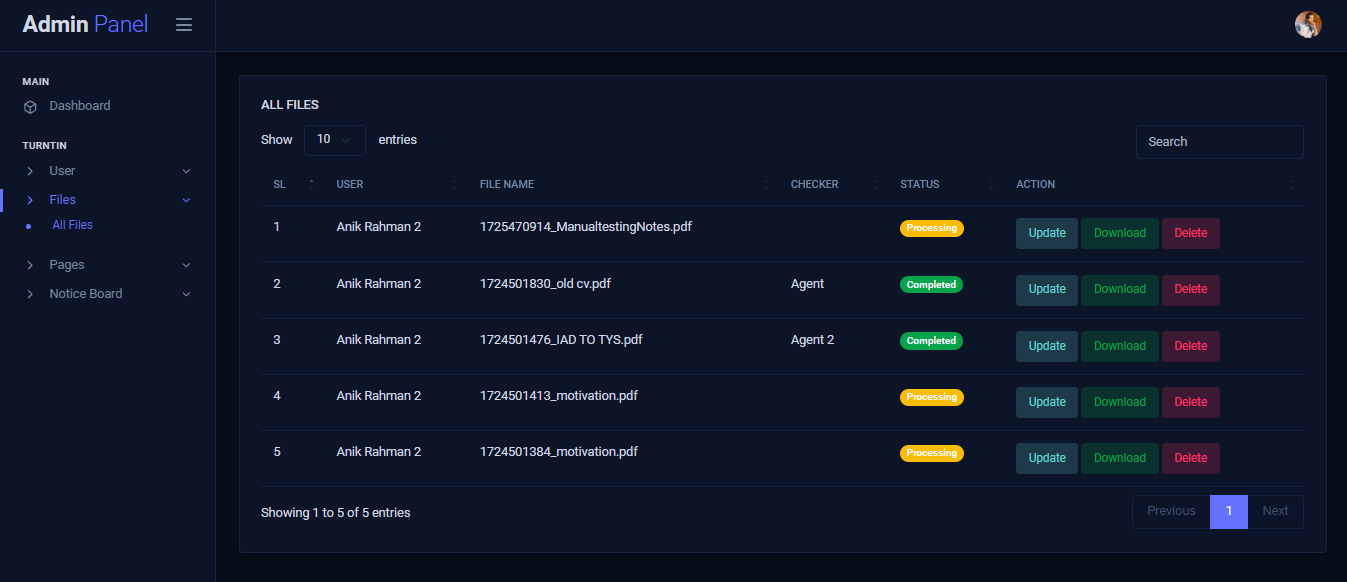Open the All Files submenu item

coord(72,225)
